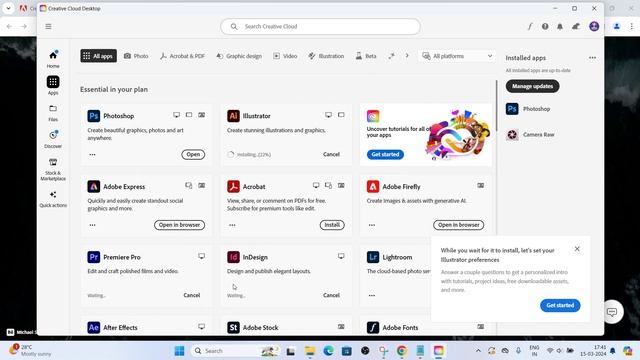The image size is (640, 360).
Task: Click the Lightroom app icon
Action: 373,257
